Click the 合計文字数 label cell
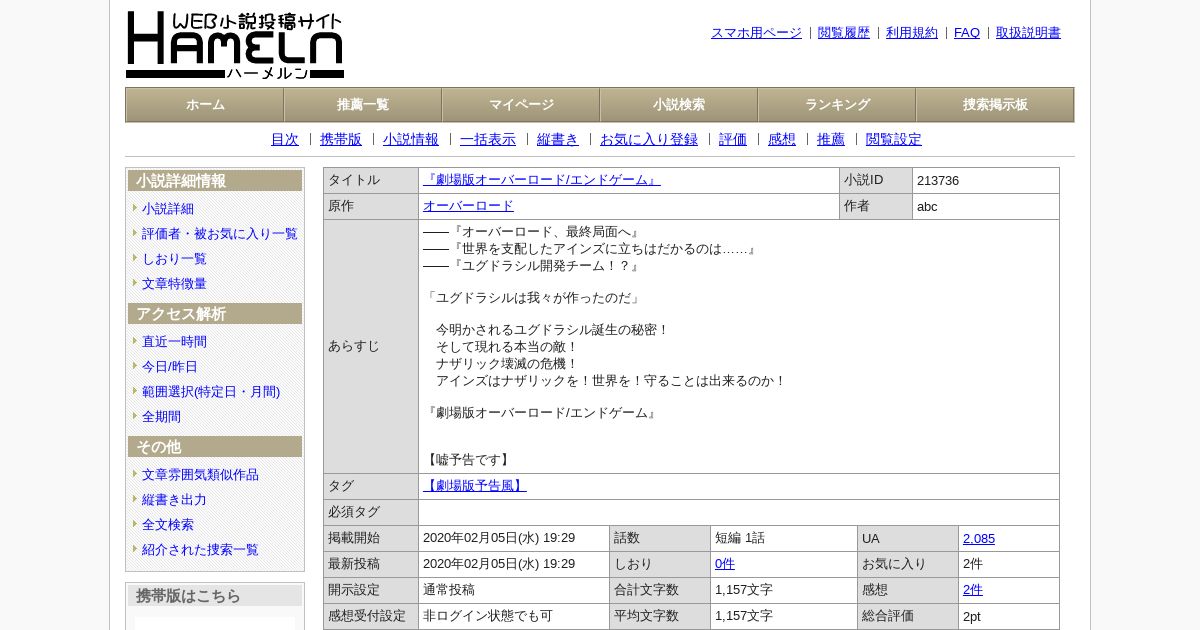The height and width of the screenshot is (630, 1200). tap(660, 590)
